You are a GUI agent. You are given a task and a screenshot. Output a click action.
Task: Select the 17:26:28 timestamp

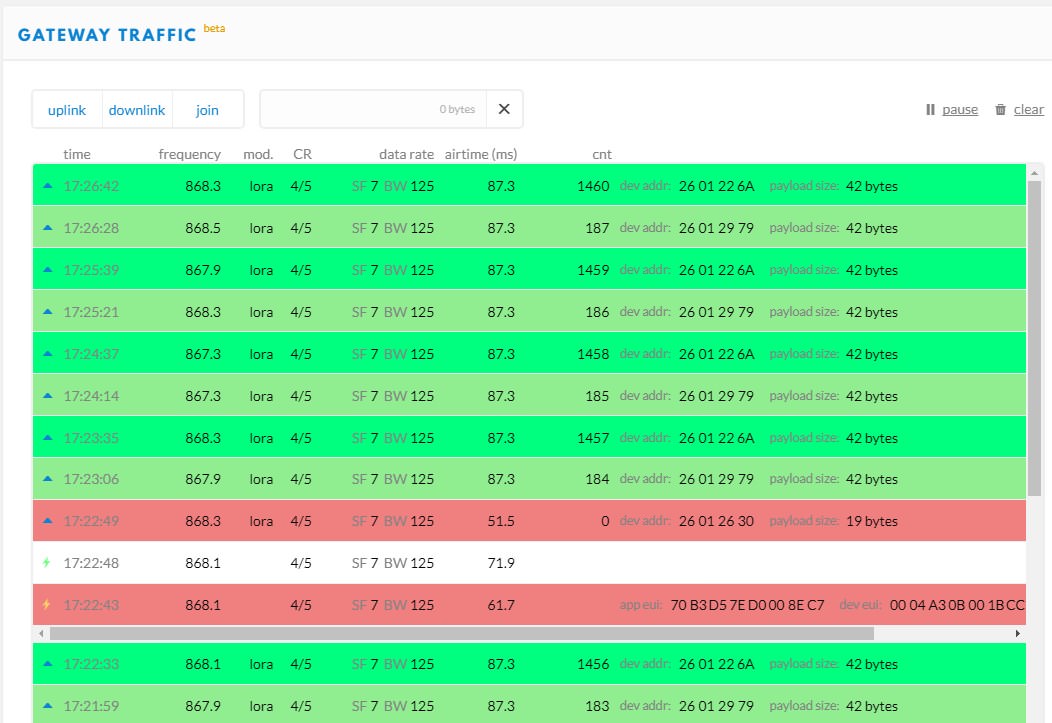[x=91, y=228]
